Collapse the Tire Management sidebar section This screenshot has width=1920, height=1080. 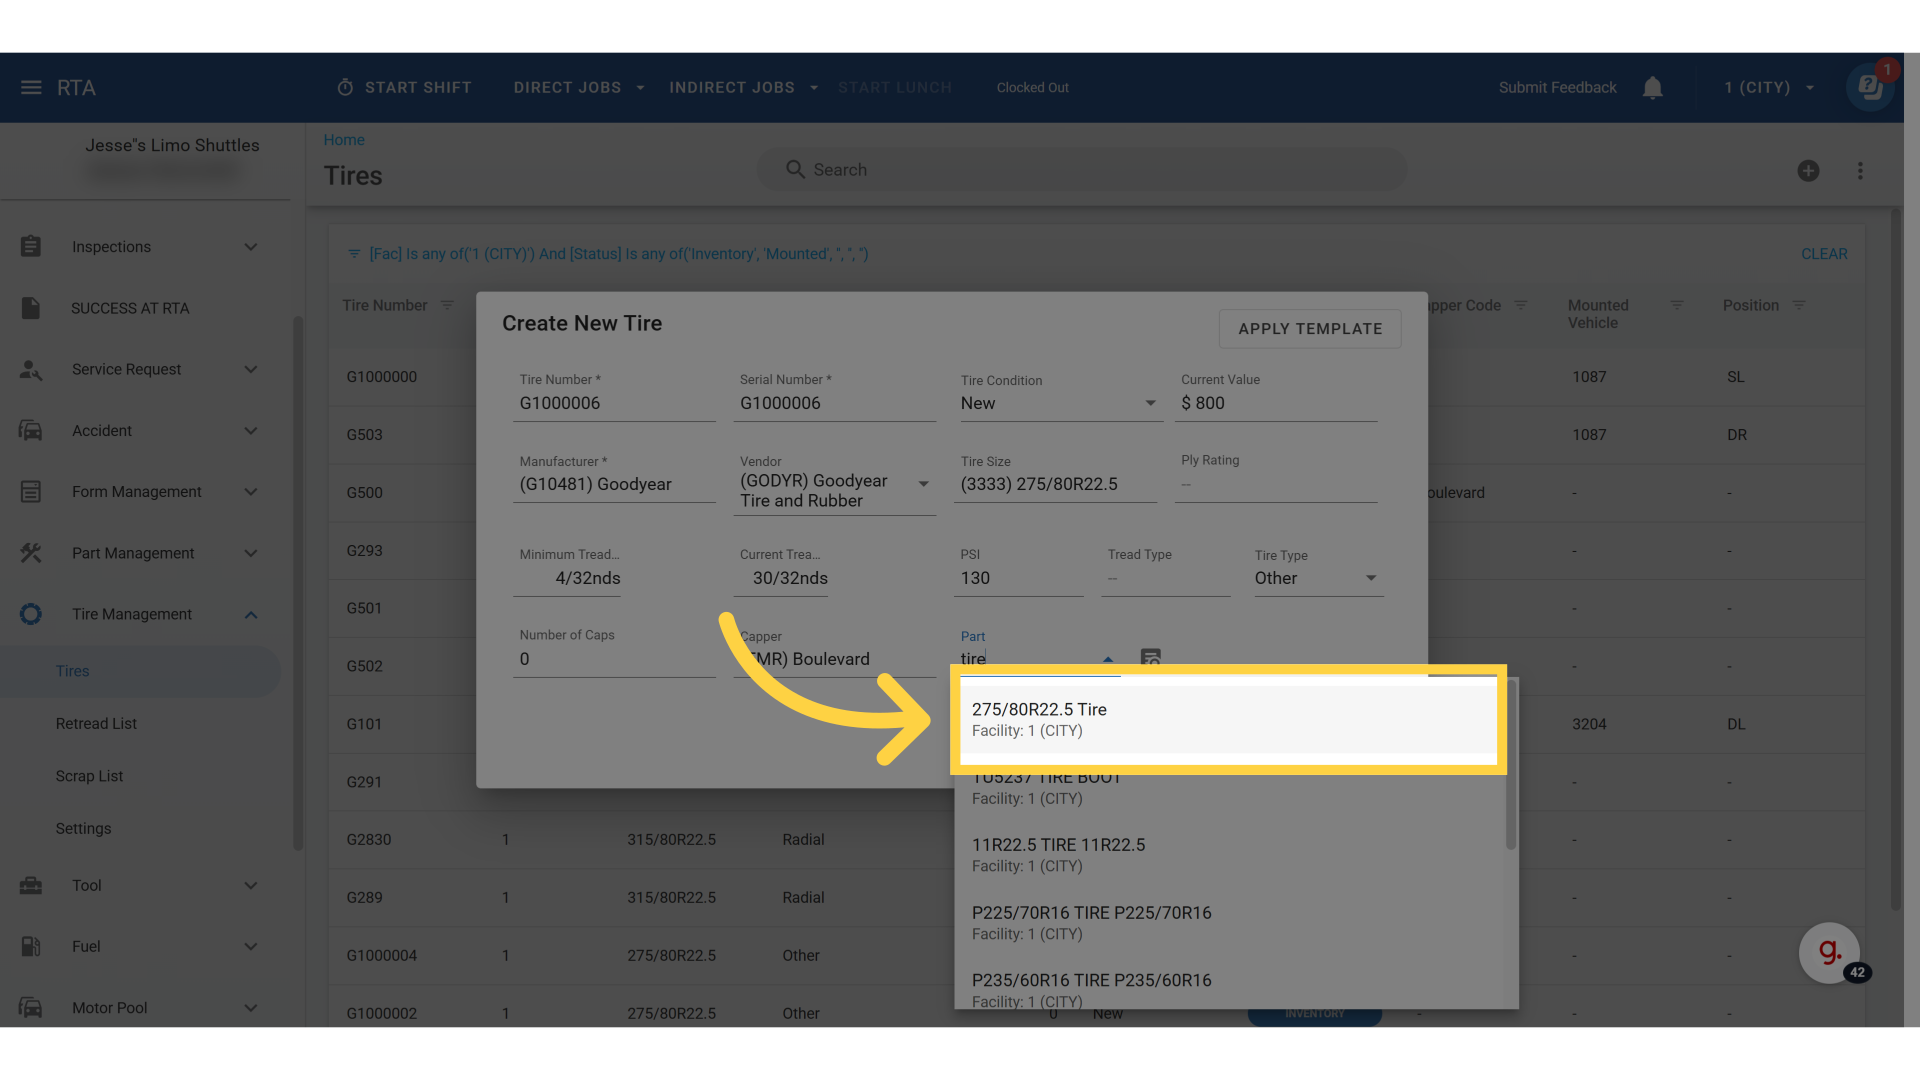point(251,615)
